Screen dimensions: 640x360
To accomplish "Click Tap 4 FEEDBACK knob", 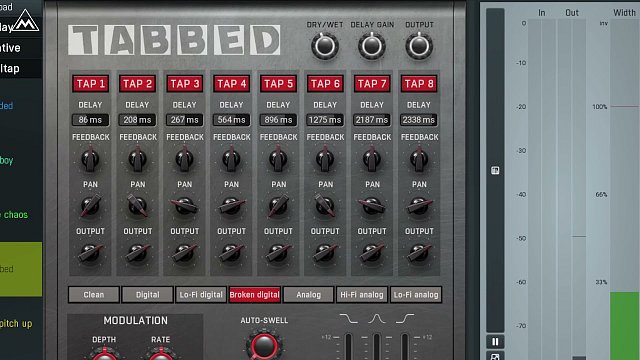I will pos(231,160).
